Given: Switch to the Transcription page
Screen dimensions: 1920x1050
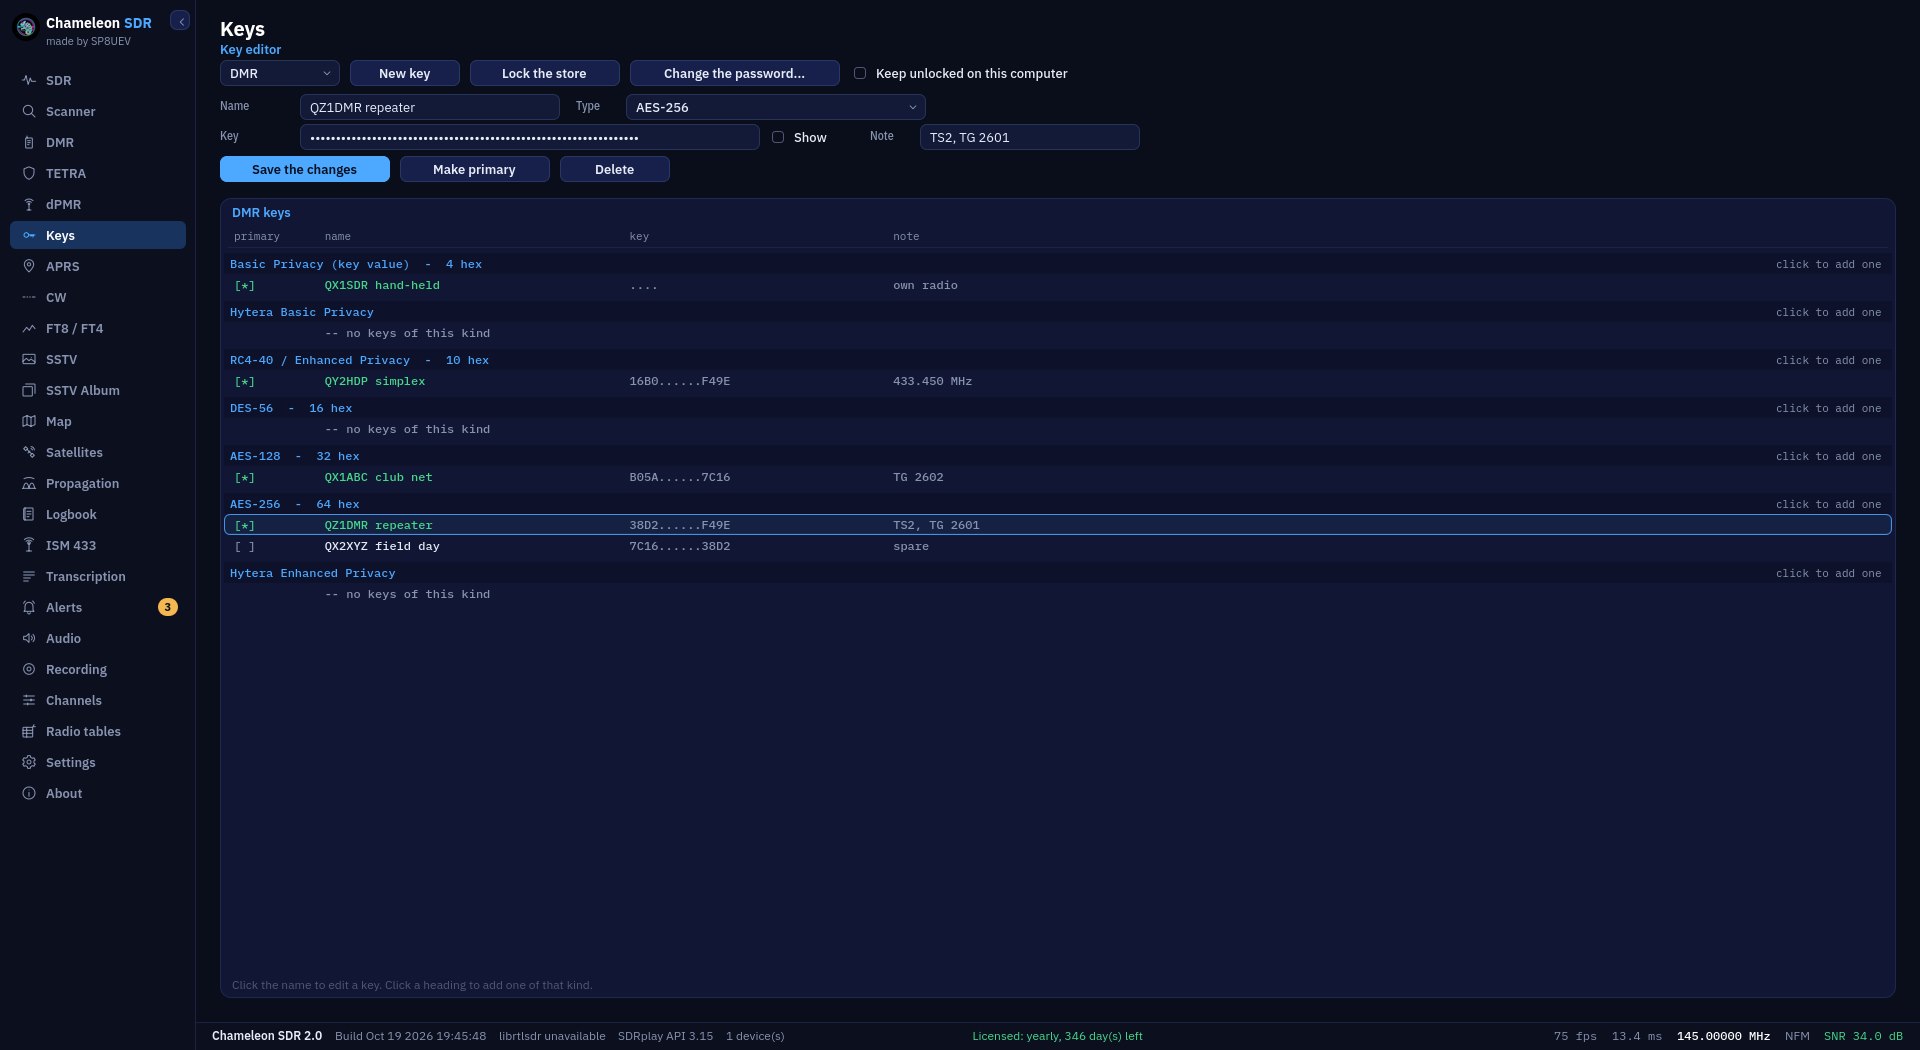Looking at the screenshot, I should click(x=98, y=576).
